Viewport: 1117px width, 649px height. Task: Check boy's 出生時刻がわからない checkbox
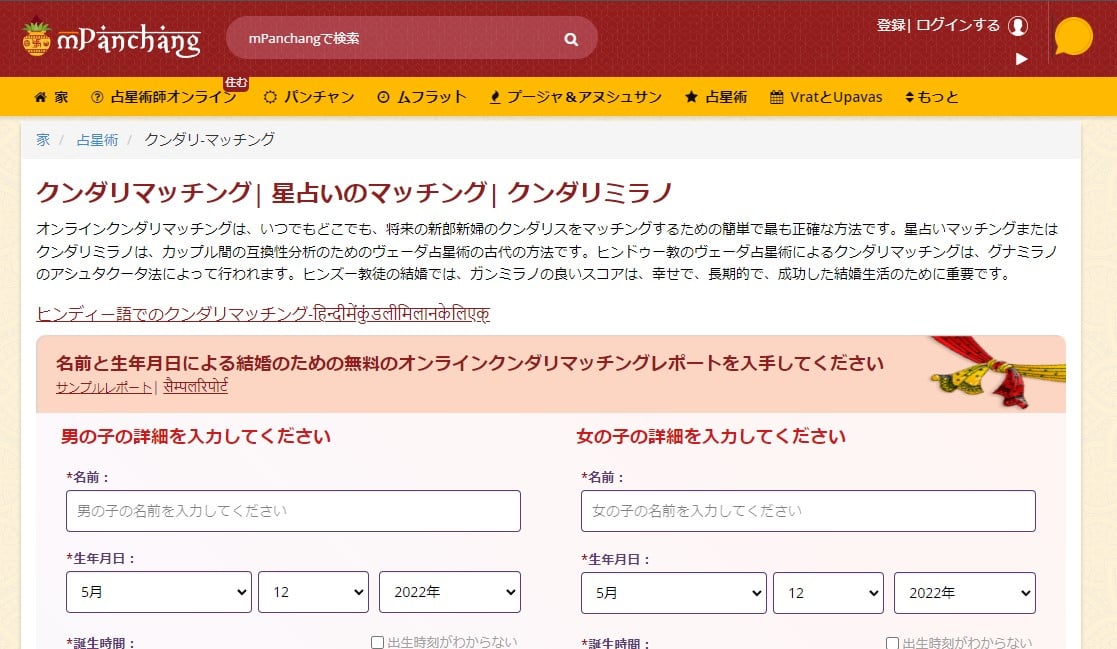coord(377,643)
